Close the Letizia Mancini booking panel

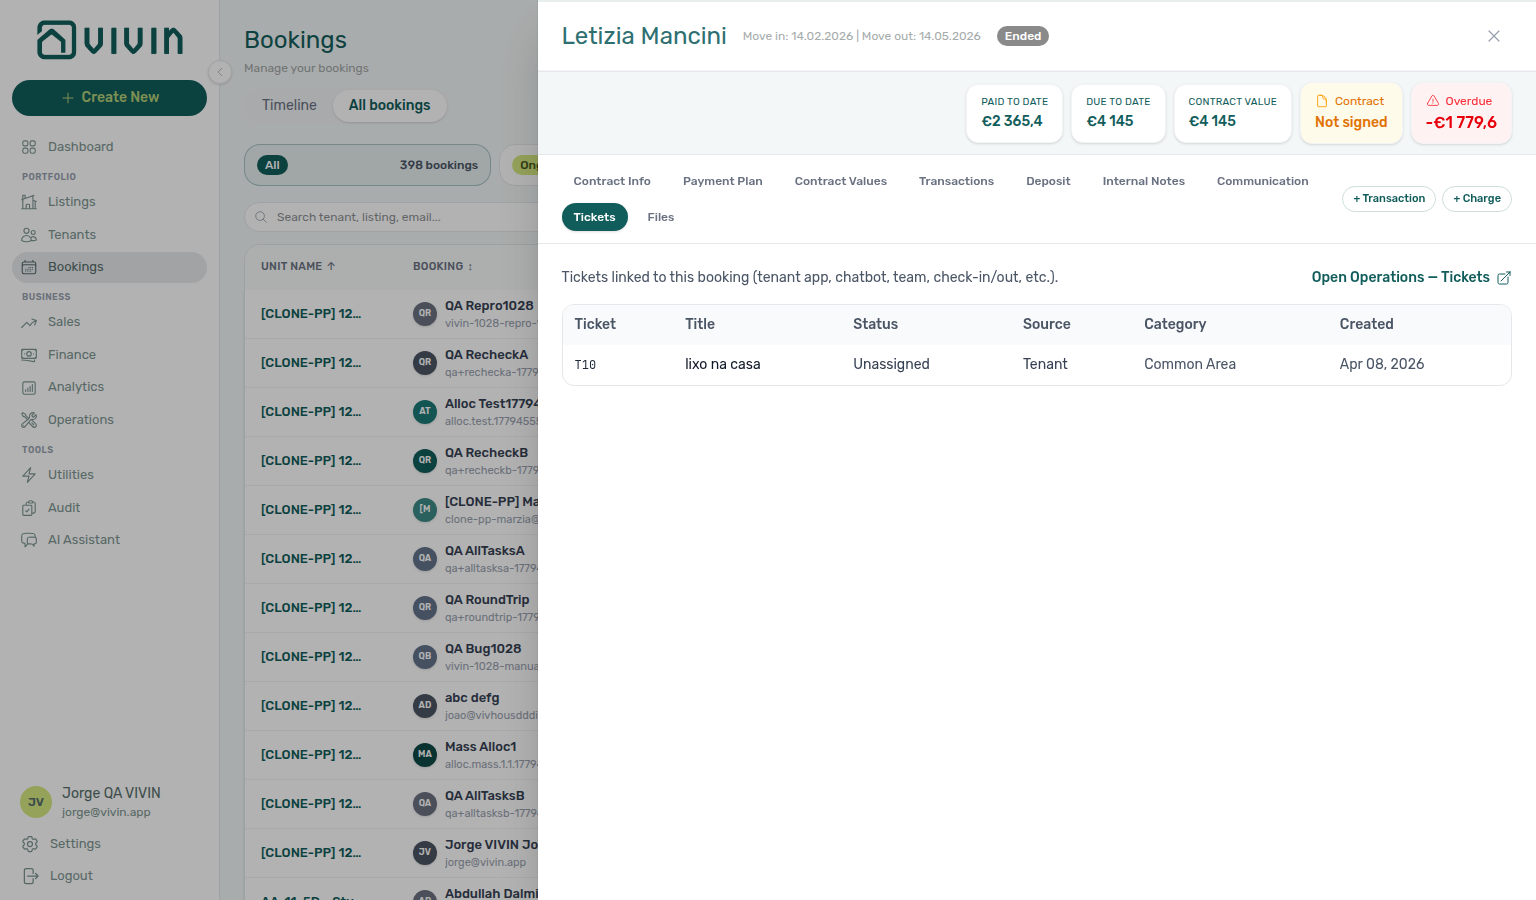[x=1494, y=36]
